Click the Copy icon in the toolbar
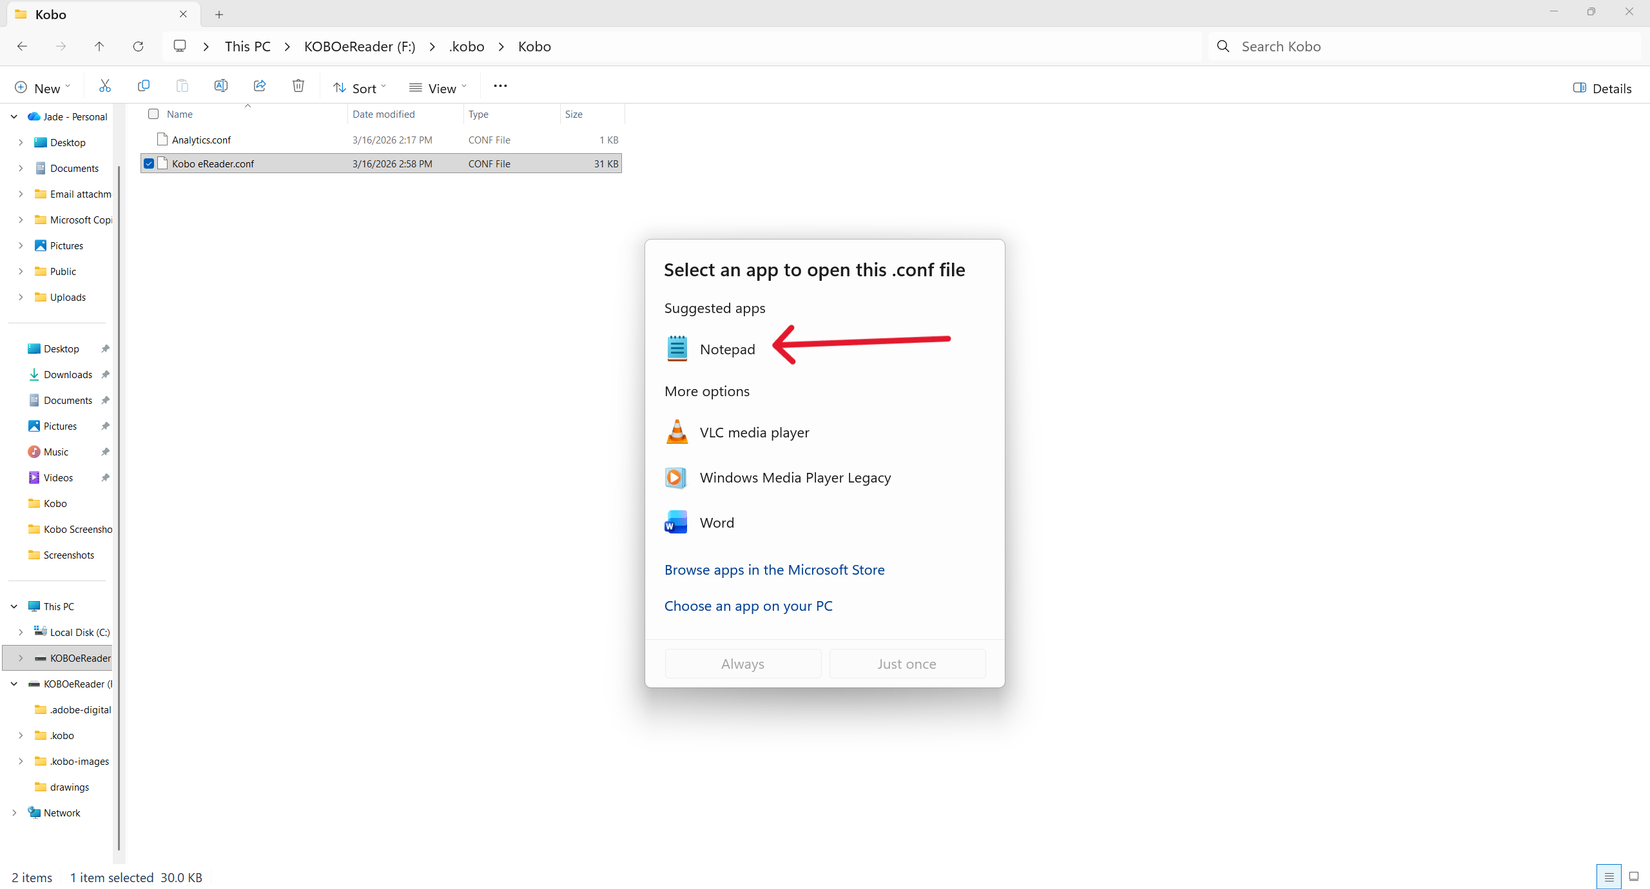Image resolution: width=1650 pixels, height=889 pixels. point(144,87)
